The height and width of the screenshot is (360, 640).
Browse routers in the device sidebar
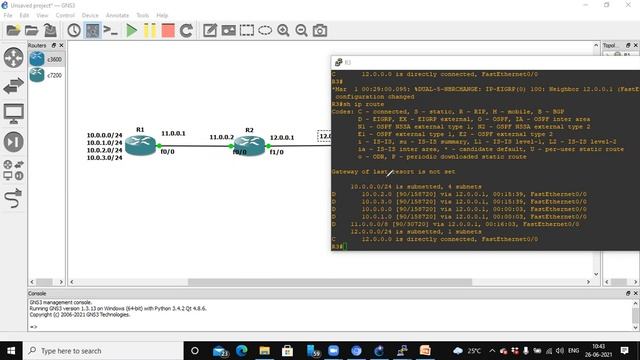(13, 58)
